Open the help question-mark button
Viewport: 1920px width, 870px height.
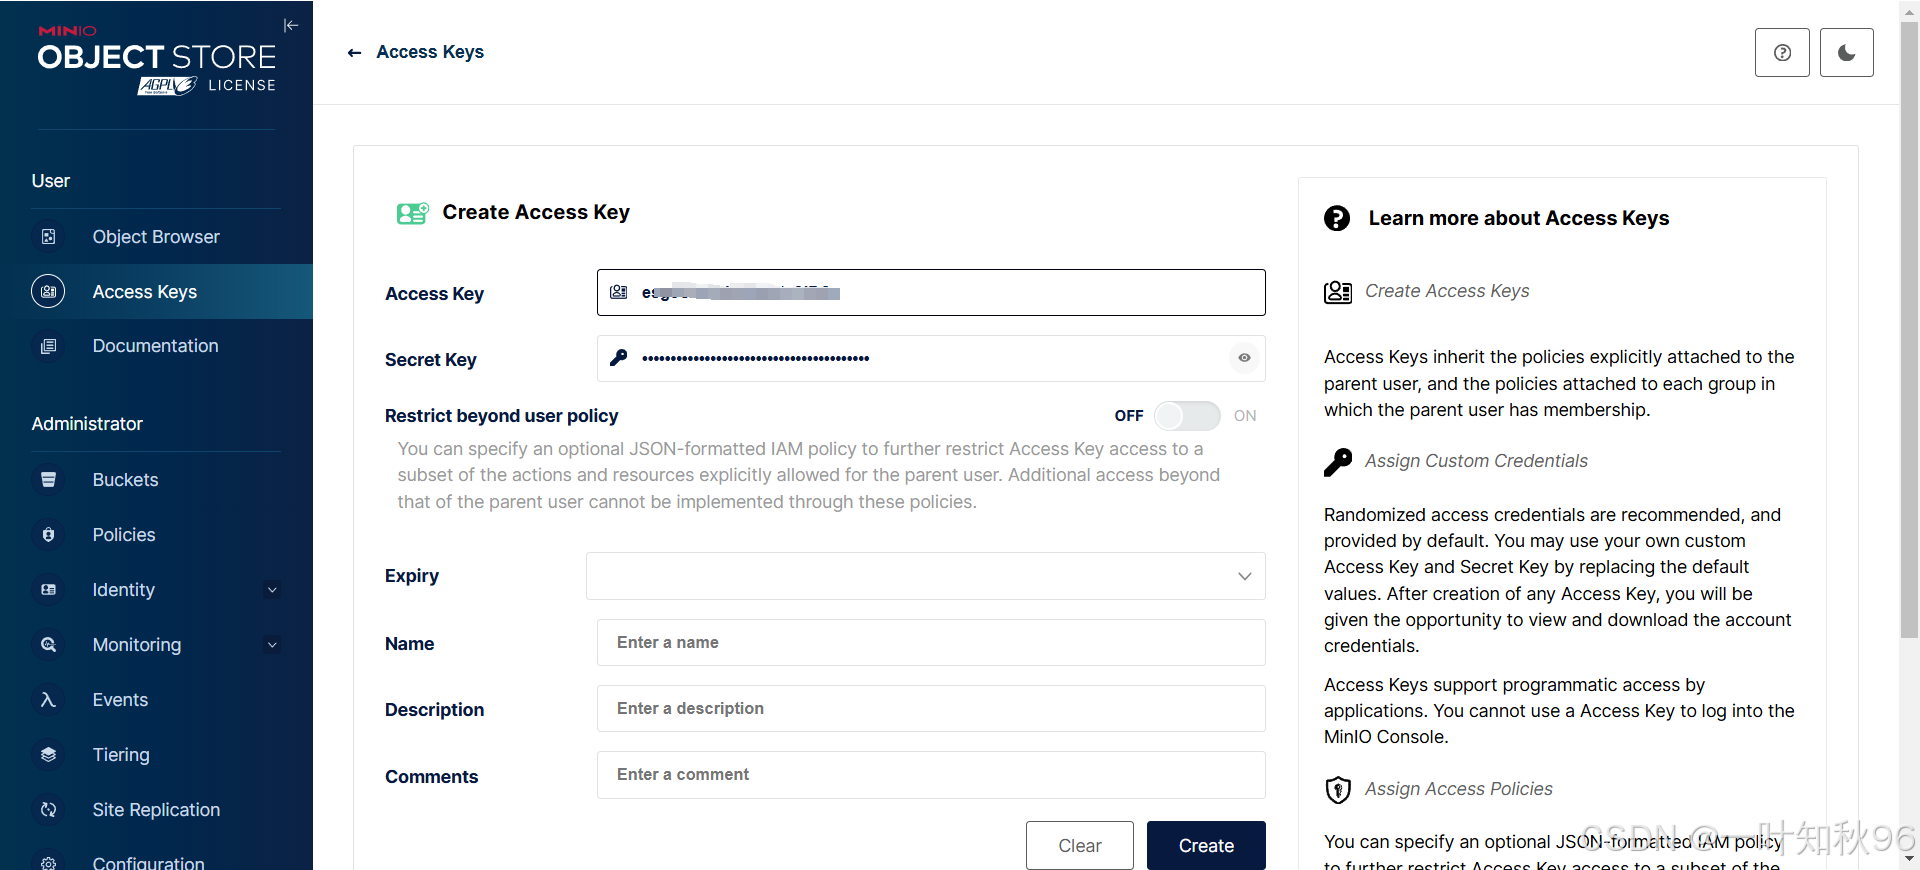(x=1782, y=53)
